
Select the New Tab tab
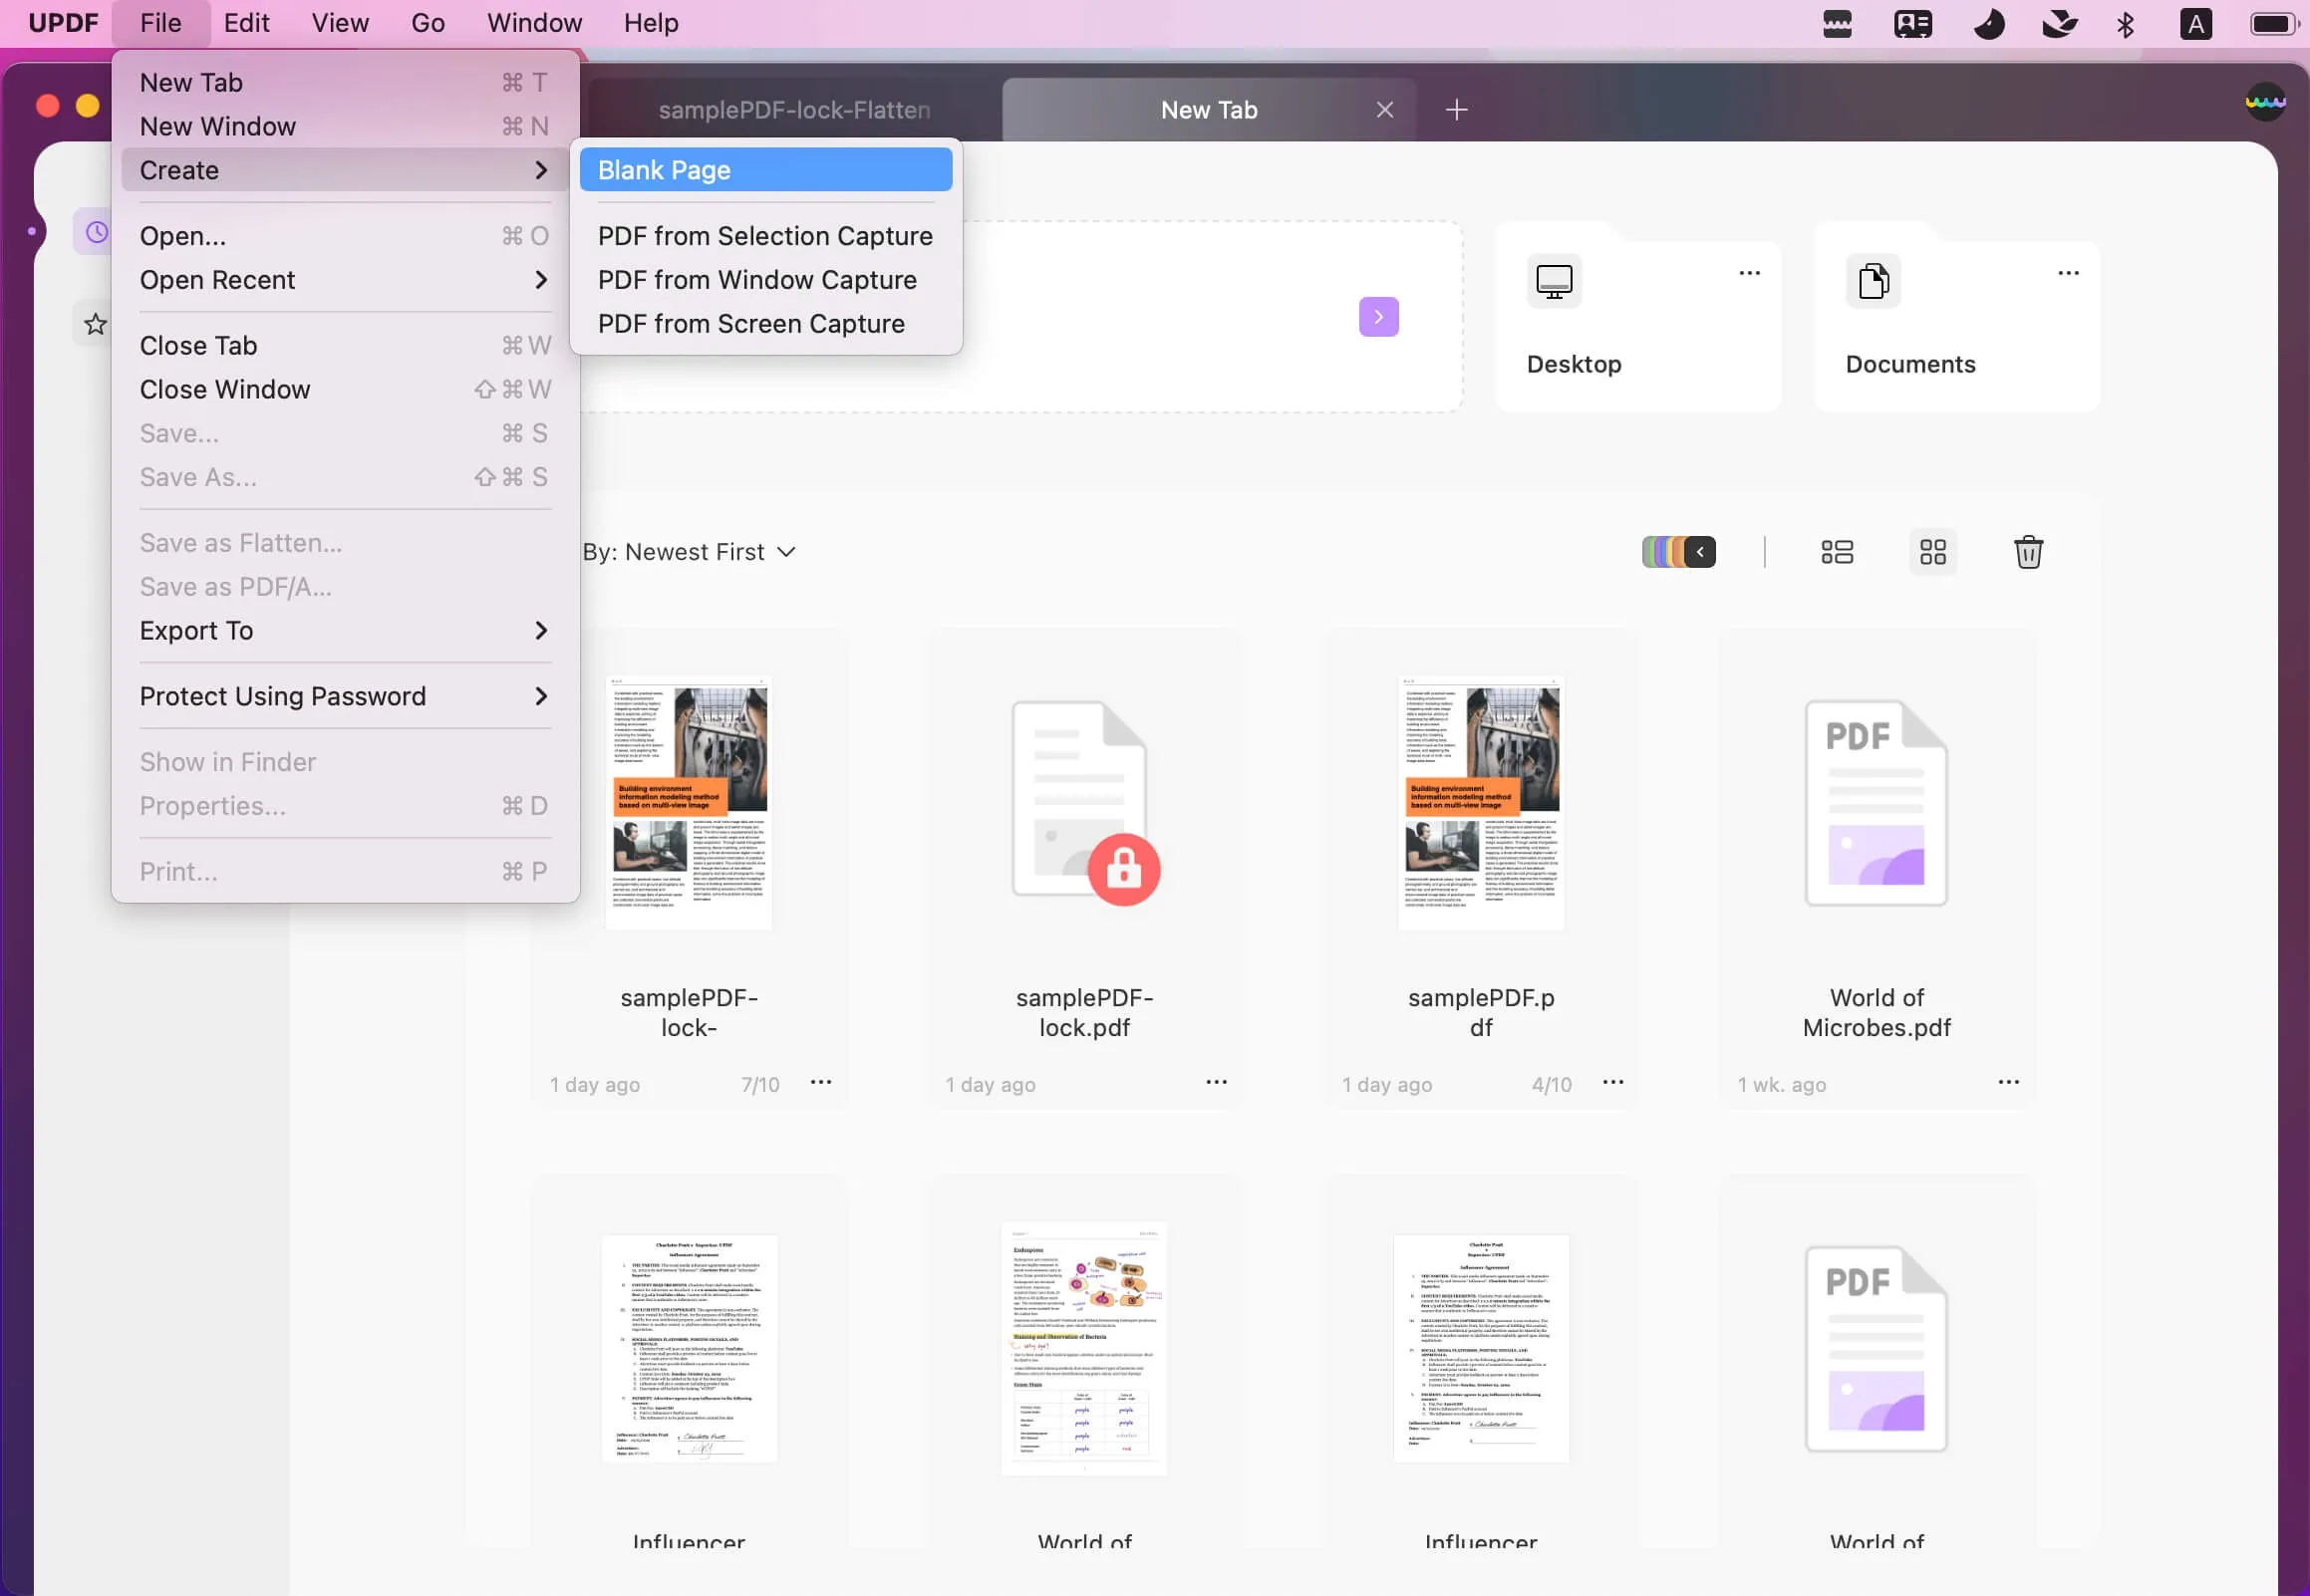(x=1208, y=109)
